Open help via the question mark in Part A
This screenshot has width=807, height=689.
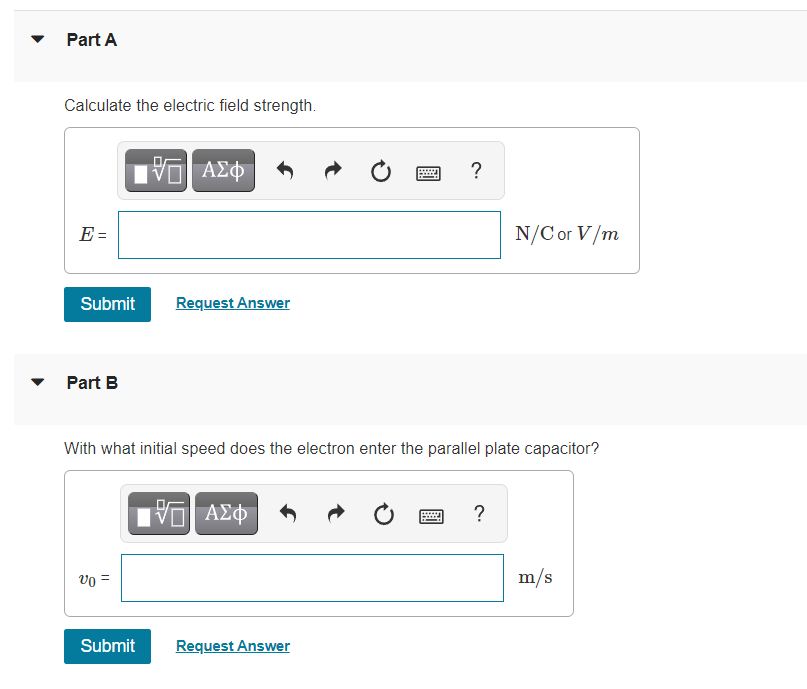476,171
